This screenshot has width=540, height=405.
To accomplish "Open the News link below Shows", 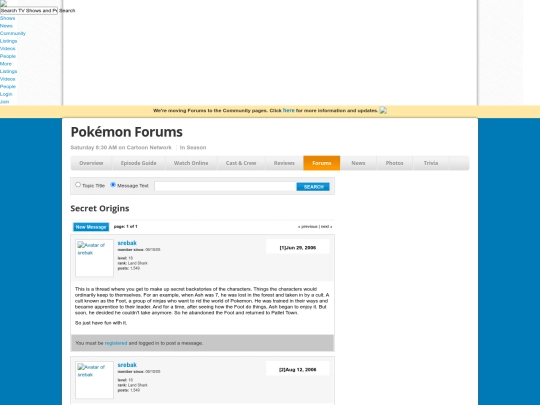I will tap(6, 26).
